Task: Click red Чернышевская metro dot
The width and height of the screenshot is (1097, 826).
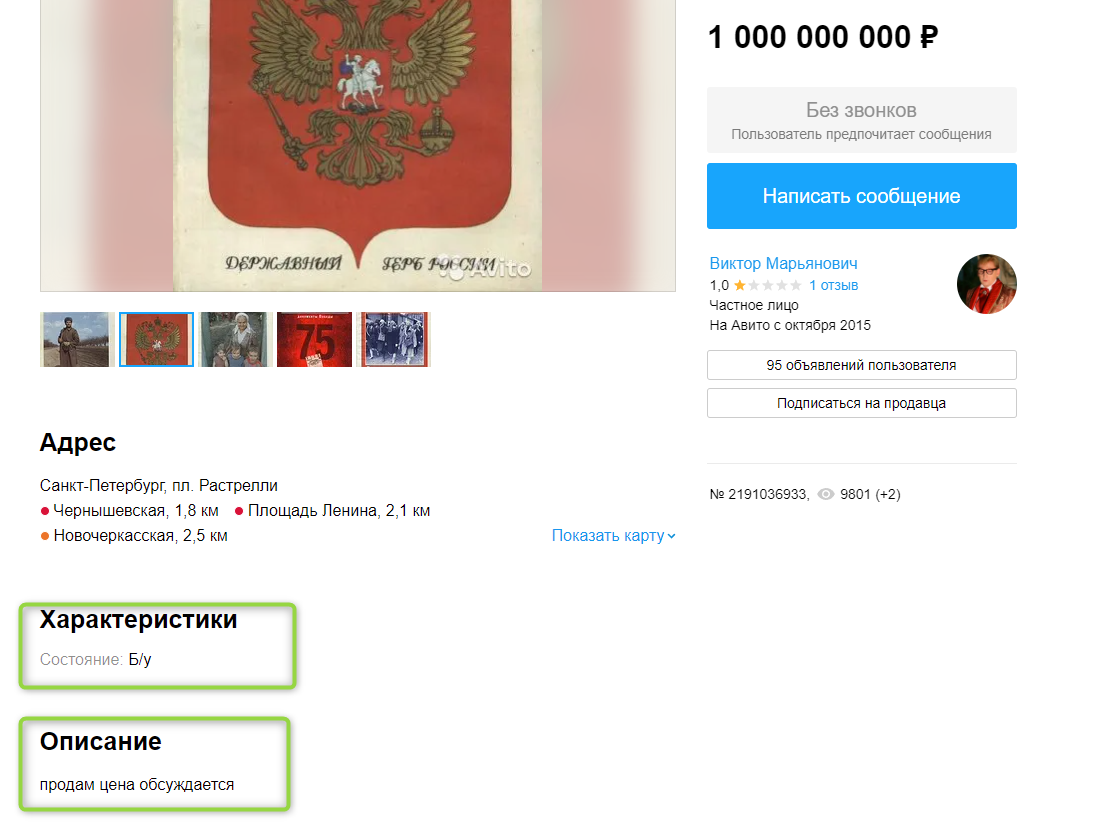Action: point(45,511)
